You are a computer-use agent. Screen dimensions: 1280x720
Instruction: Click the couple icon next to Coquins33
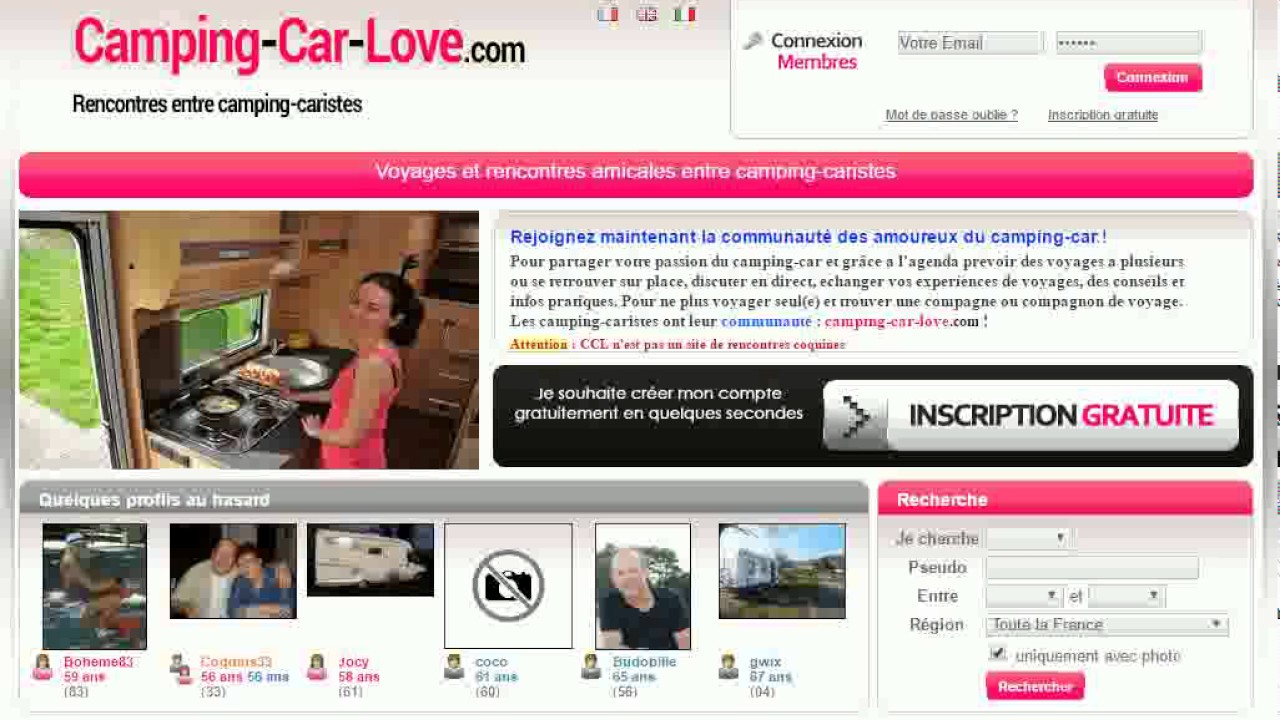click(180, 669)
